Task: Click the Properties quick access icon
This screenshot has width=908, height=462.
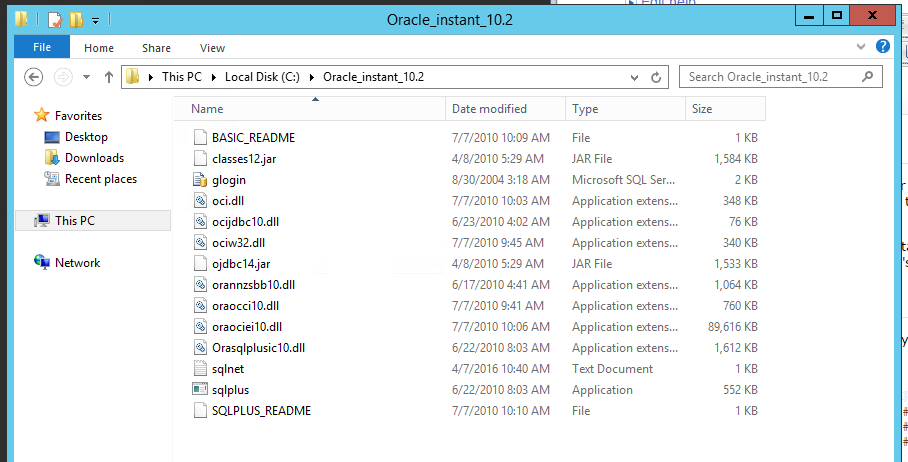Action: [55, 19]
